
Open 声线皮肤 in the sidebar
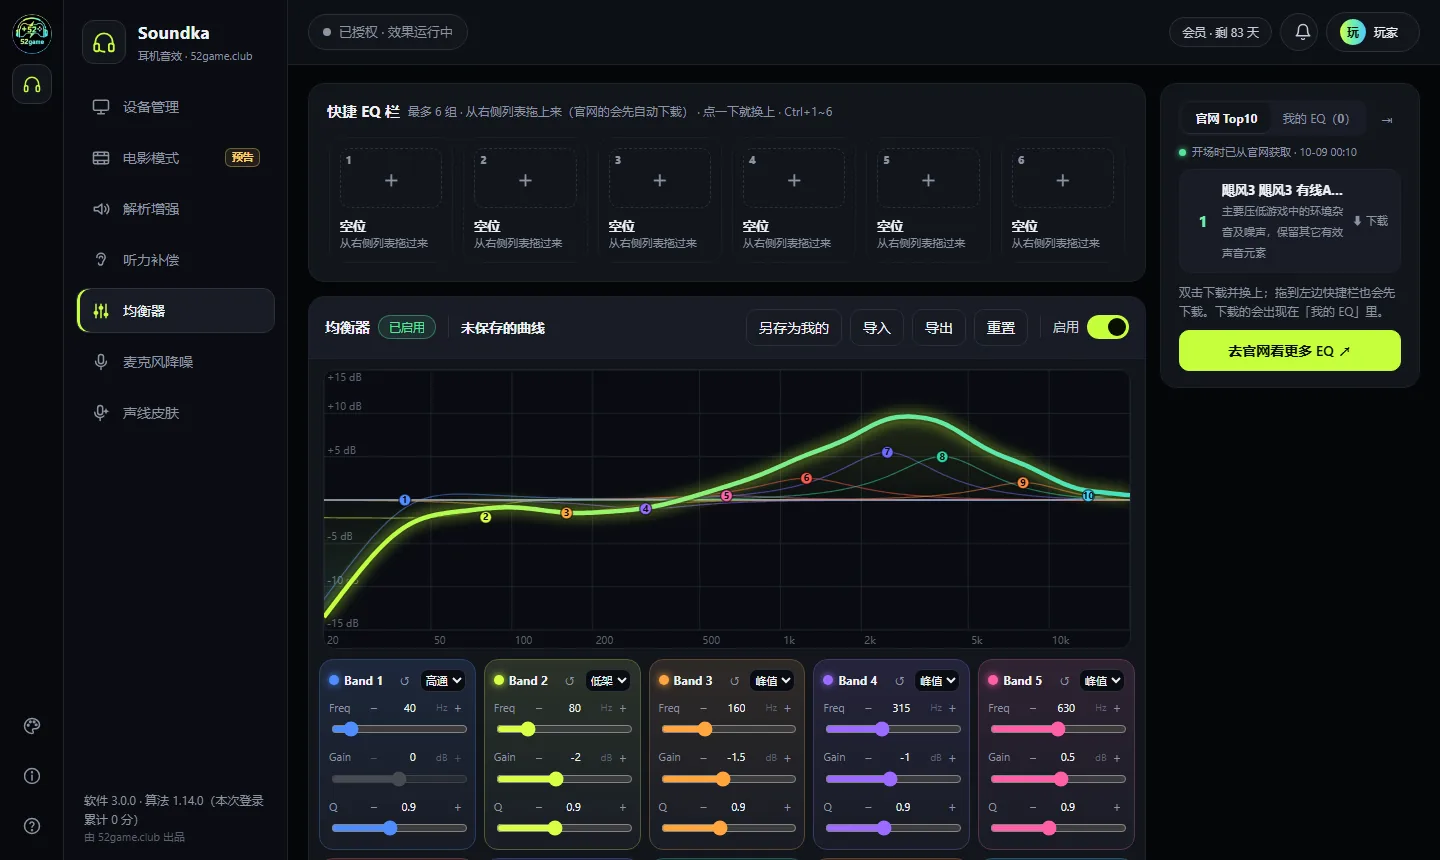click(176, 413)
